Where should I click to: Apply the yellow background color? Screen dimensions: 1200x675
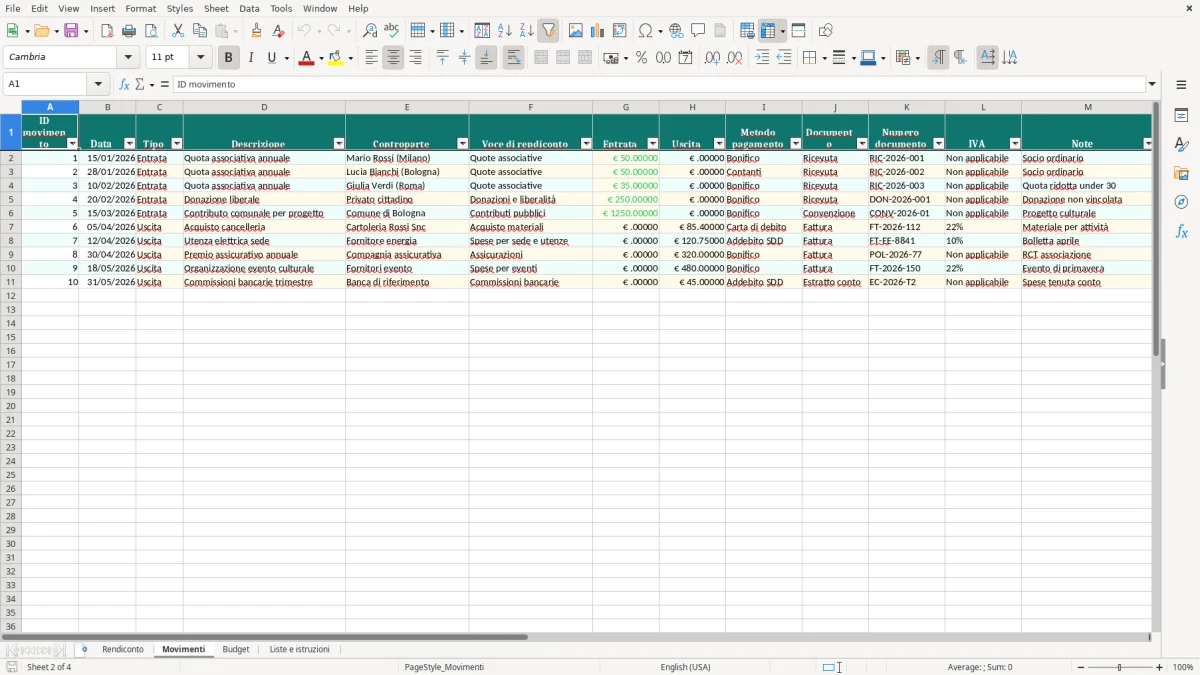click(x=336, y=58)
